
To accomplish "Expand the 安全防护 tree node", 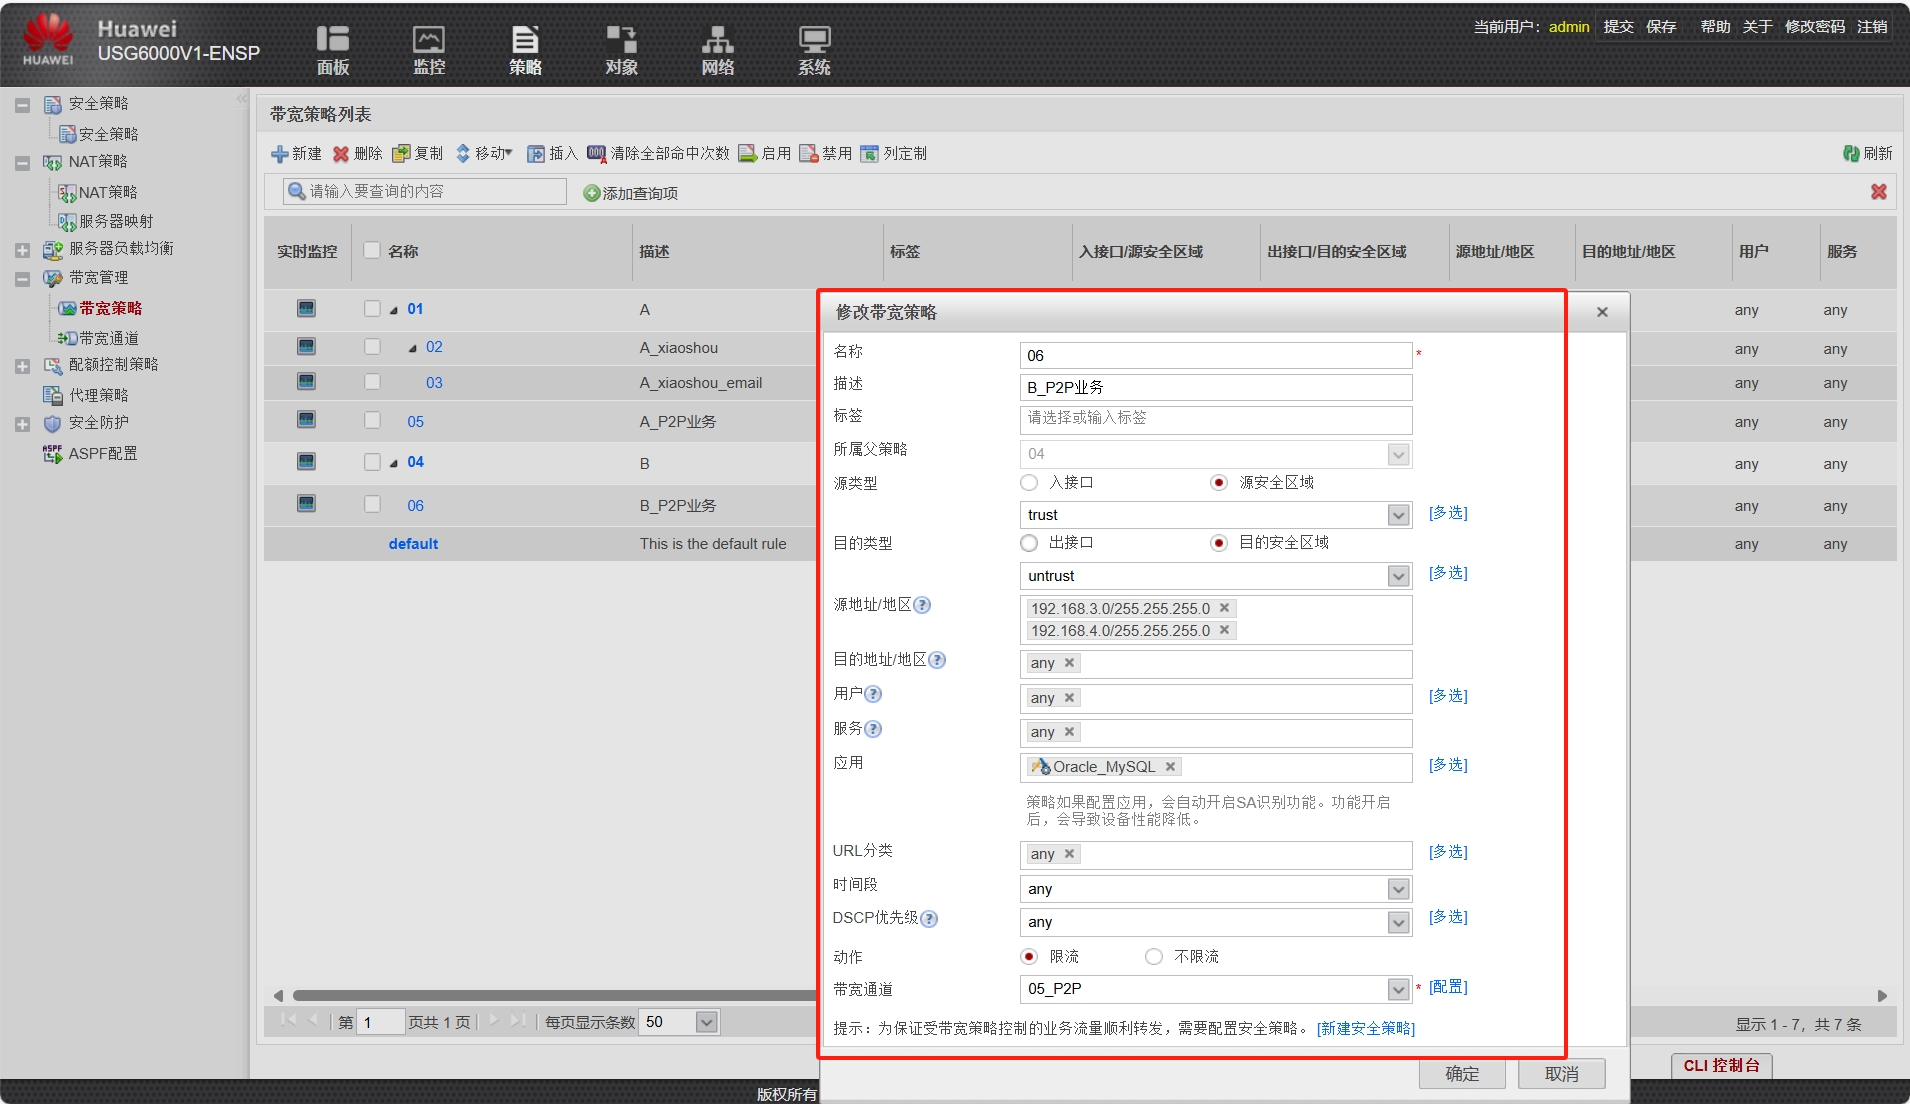I will click(x=22, y=424).
